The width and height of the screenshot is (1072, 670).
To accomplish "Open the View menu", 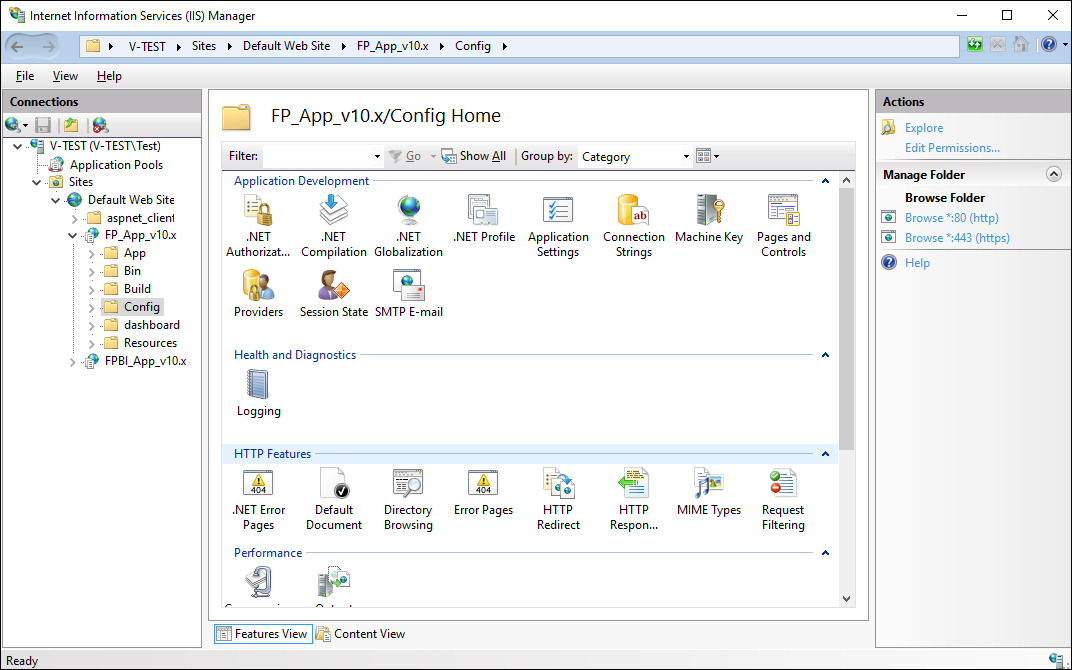I will pos(65,76).
